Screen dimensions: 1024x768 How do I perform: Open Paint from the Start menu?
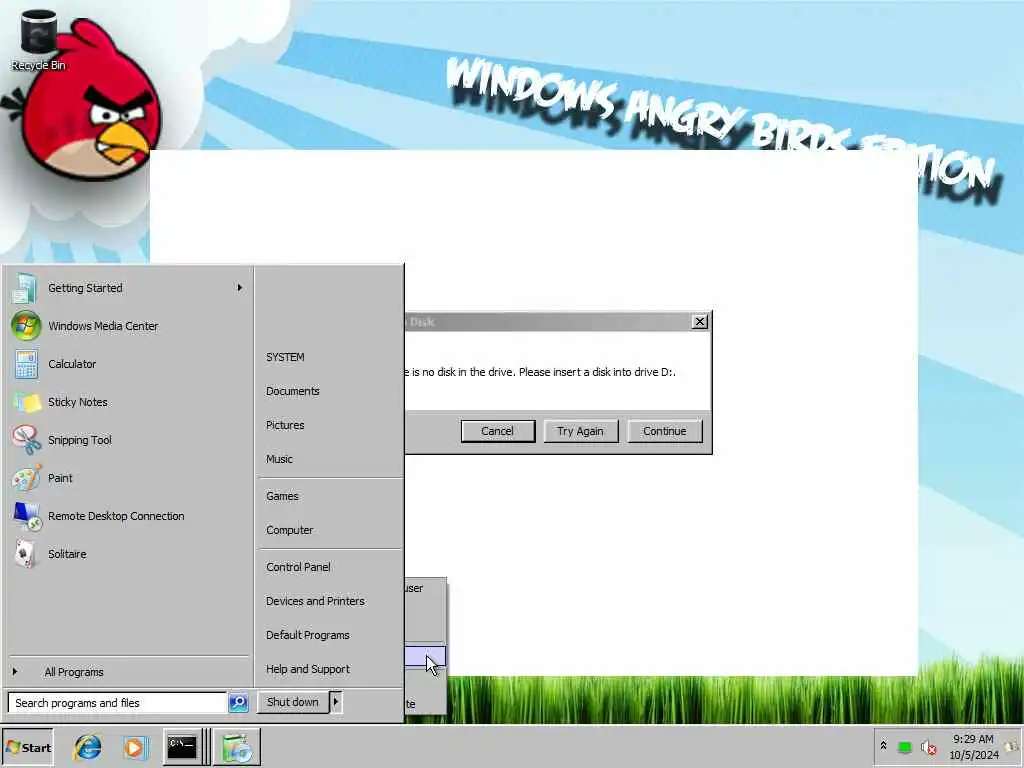[x=127, y=477]
